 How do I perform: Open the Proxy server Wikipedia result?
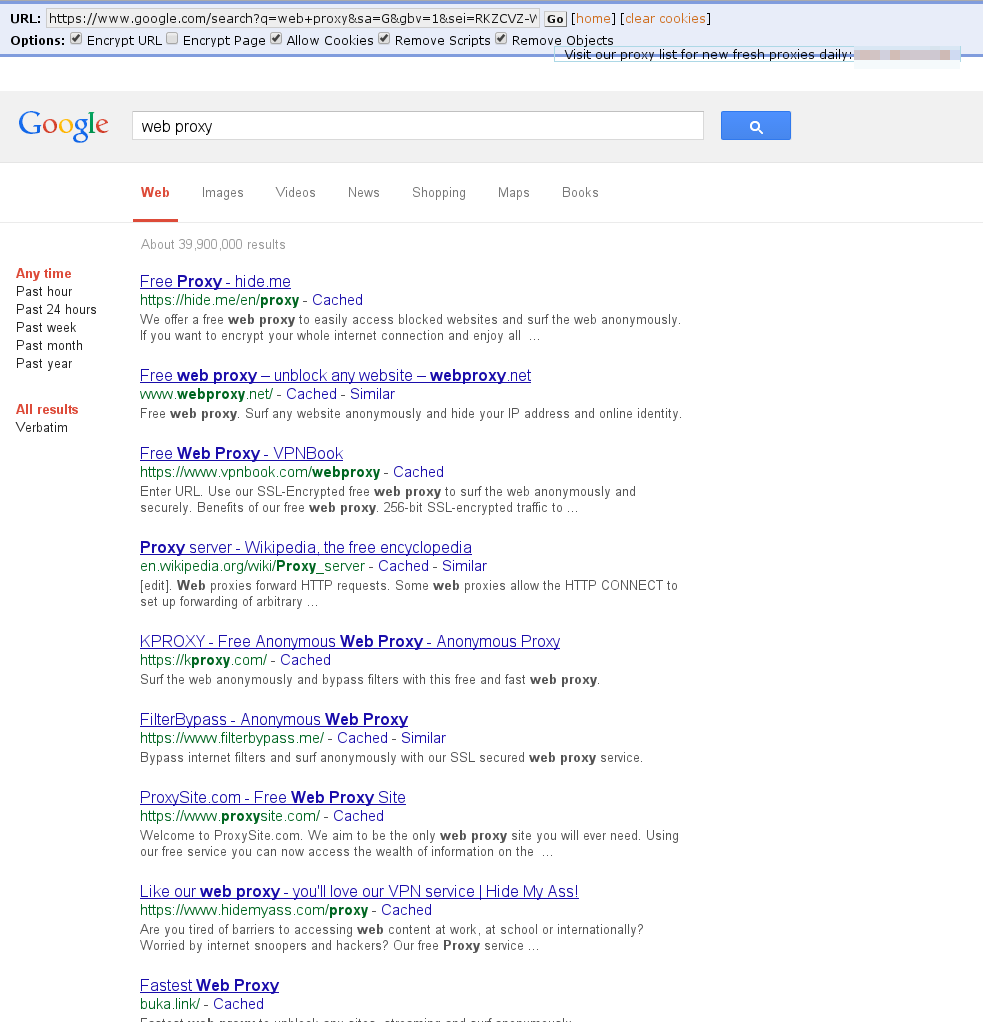tap(306, 548)
